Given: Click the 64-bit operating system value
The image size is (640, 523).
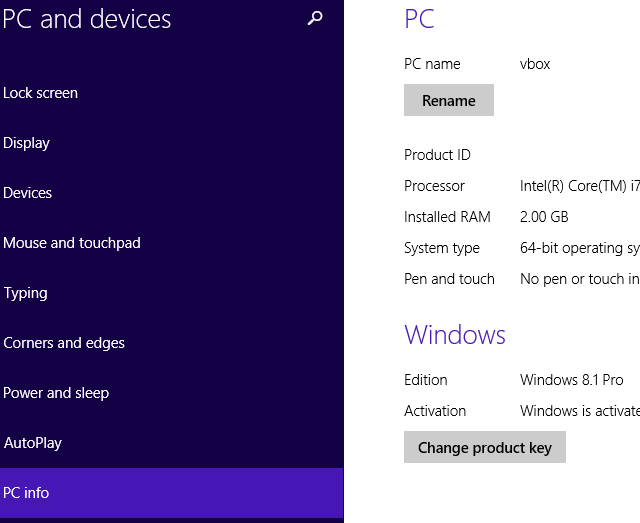Looking at the screenshot, I should (x=580, y=249).
